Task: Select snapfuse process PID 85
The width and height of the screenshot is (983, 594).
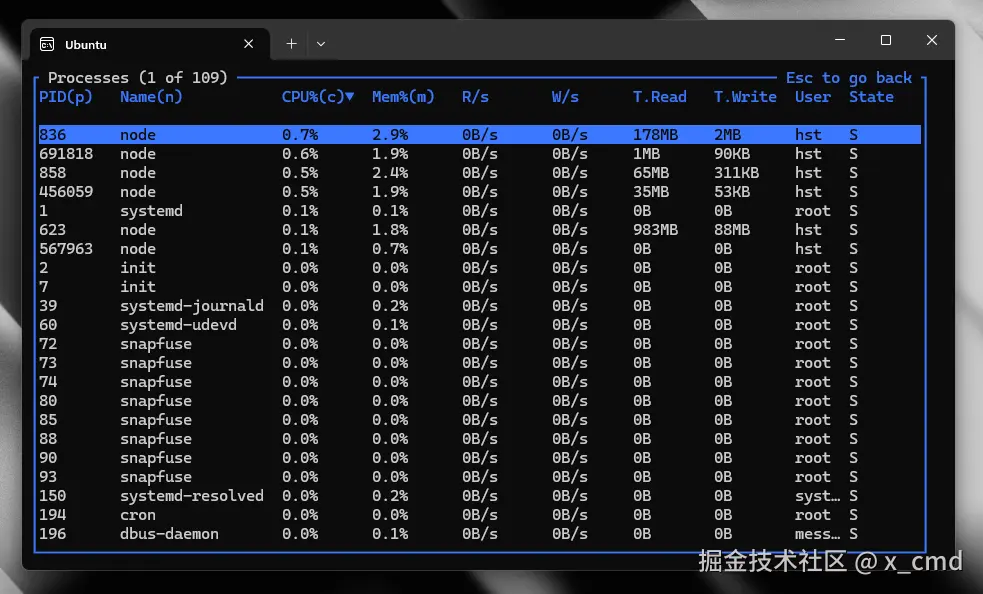Action: click(480, 420)
